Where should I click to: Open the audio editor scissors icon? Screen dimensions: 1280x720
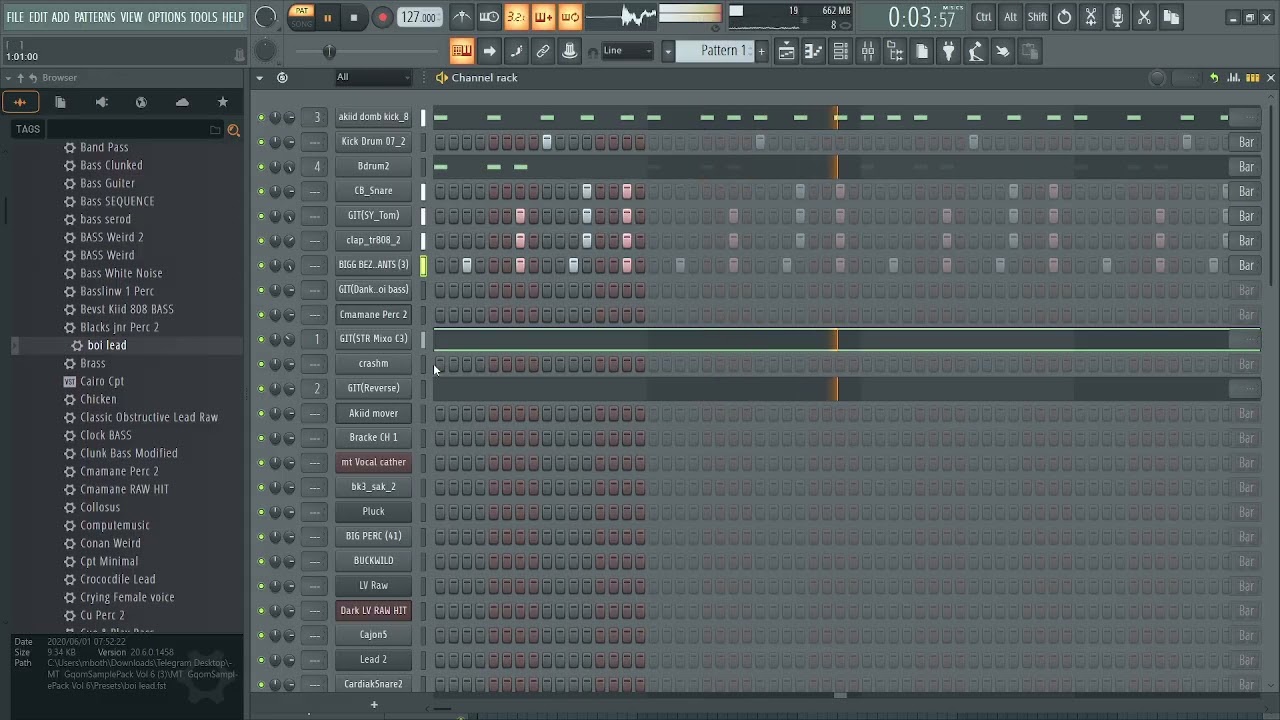click(1091, 17)
